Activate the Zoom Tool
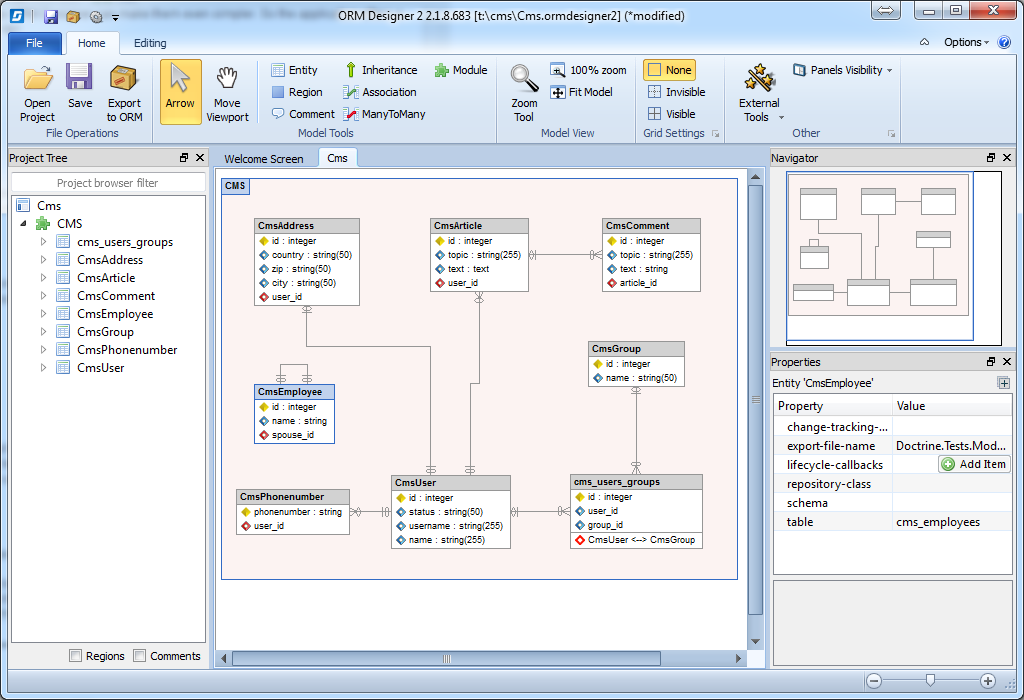The width and height of the screenshot is (1024, 700). click(x=524, y=93)
